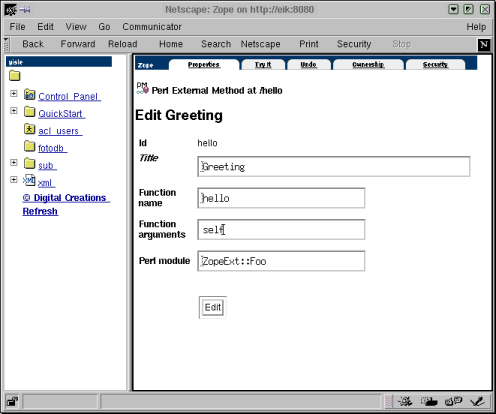Screen dimensions: 496x414
Task: Focus the Function name input field
Action: 281,198
